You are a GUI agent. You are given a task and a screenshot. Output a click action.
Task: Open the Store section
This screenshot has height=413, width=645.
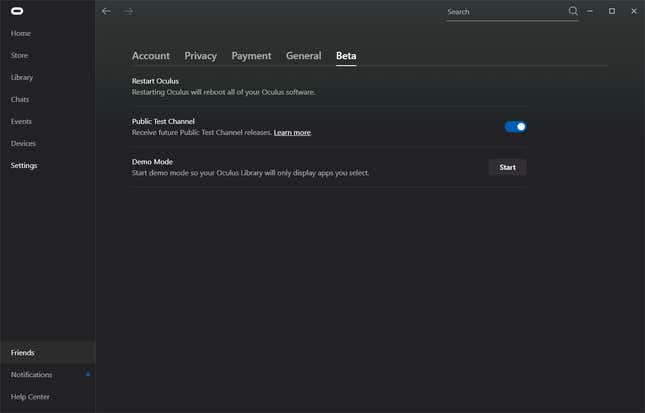pyautogui.click(x=19, y=55)
